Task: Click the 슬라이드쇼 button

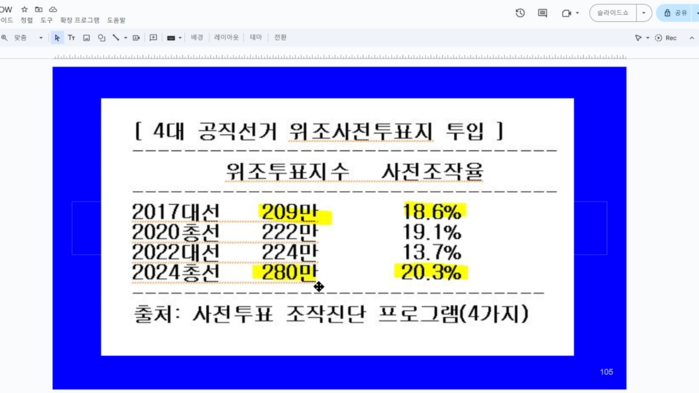Action: [x=613, y=13]
